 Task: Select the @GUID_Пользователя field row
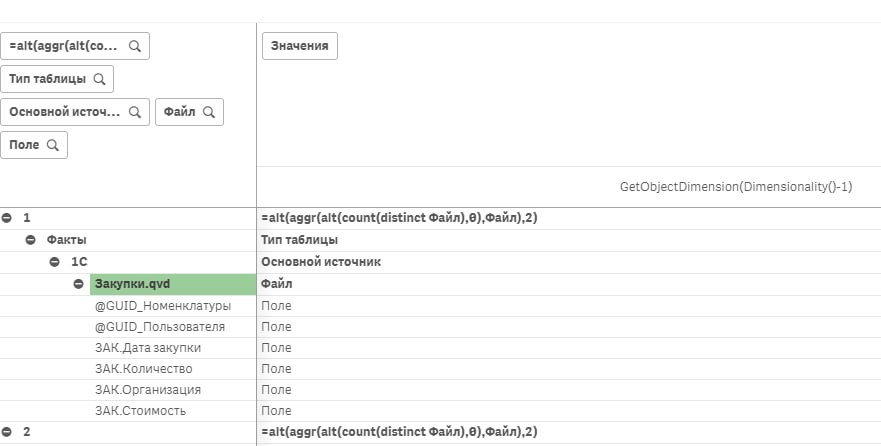tap(160, 327)
